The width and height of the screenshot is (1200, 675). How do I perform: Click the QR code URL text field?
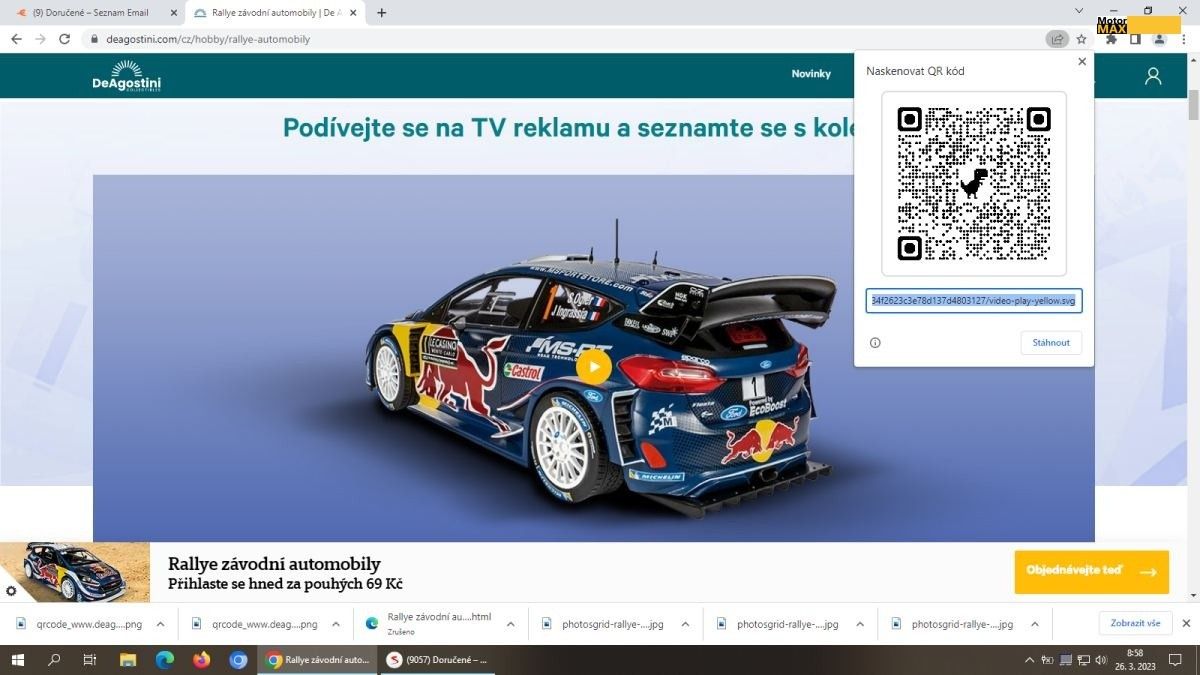pos(973,301)
